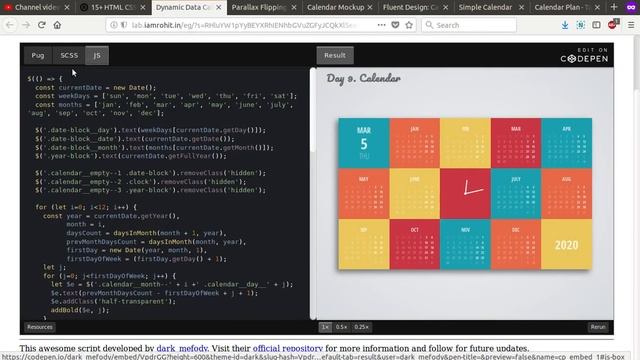Viewport: 640px width, 360px height.
Task: Click the NOV month tile
Action: tap(465, 244)
